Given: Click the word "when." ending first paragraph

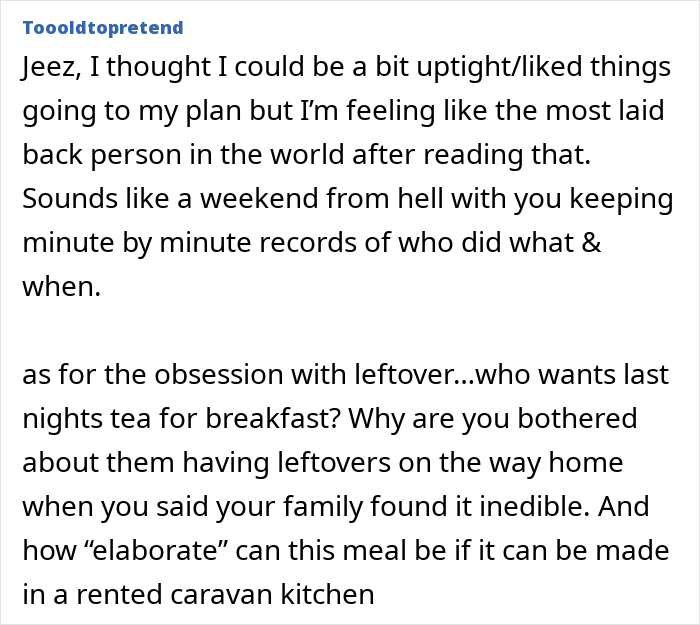Looking at the screenshot, I should pyautogui.click(x=62, y=286).
